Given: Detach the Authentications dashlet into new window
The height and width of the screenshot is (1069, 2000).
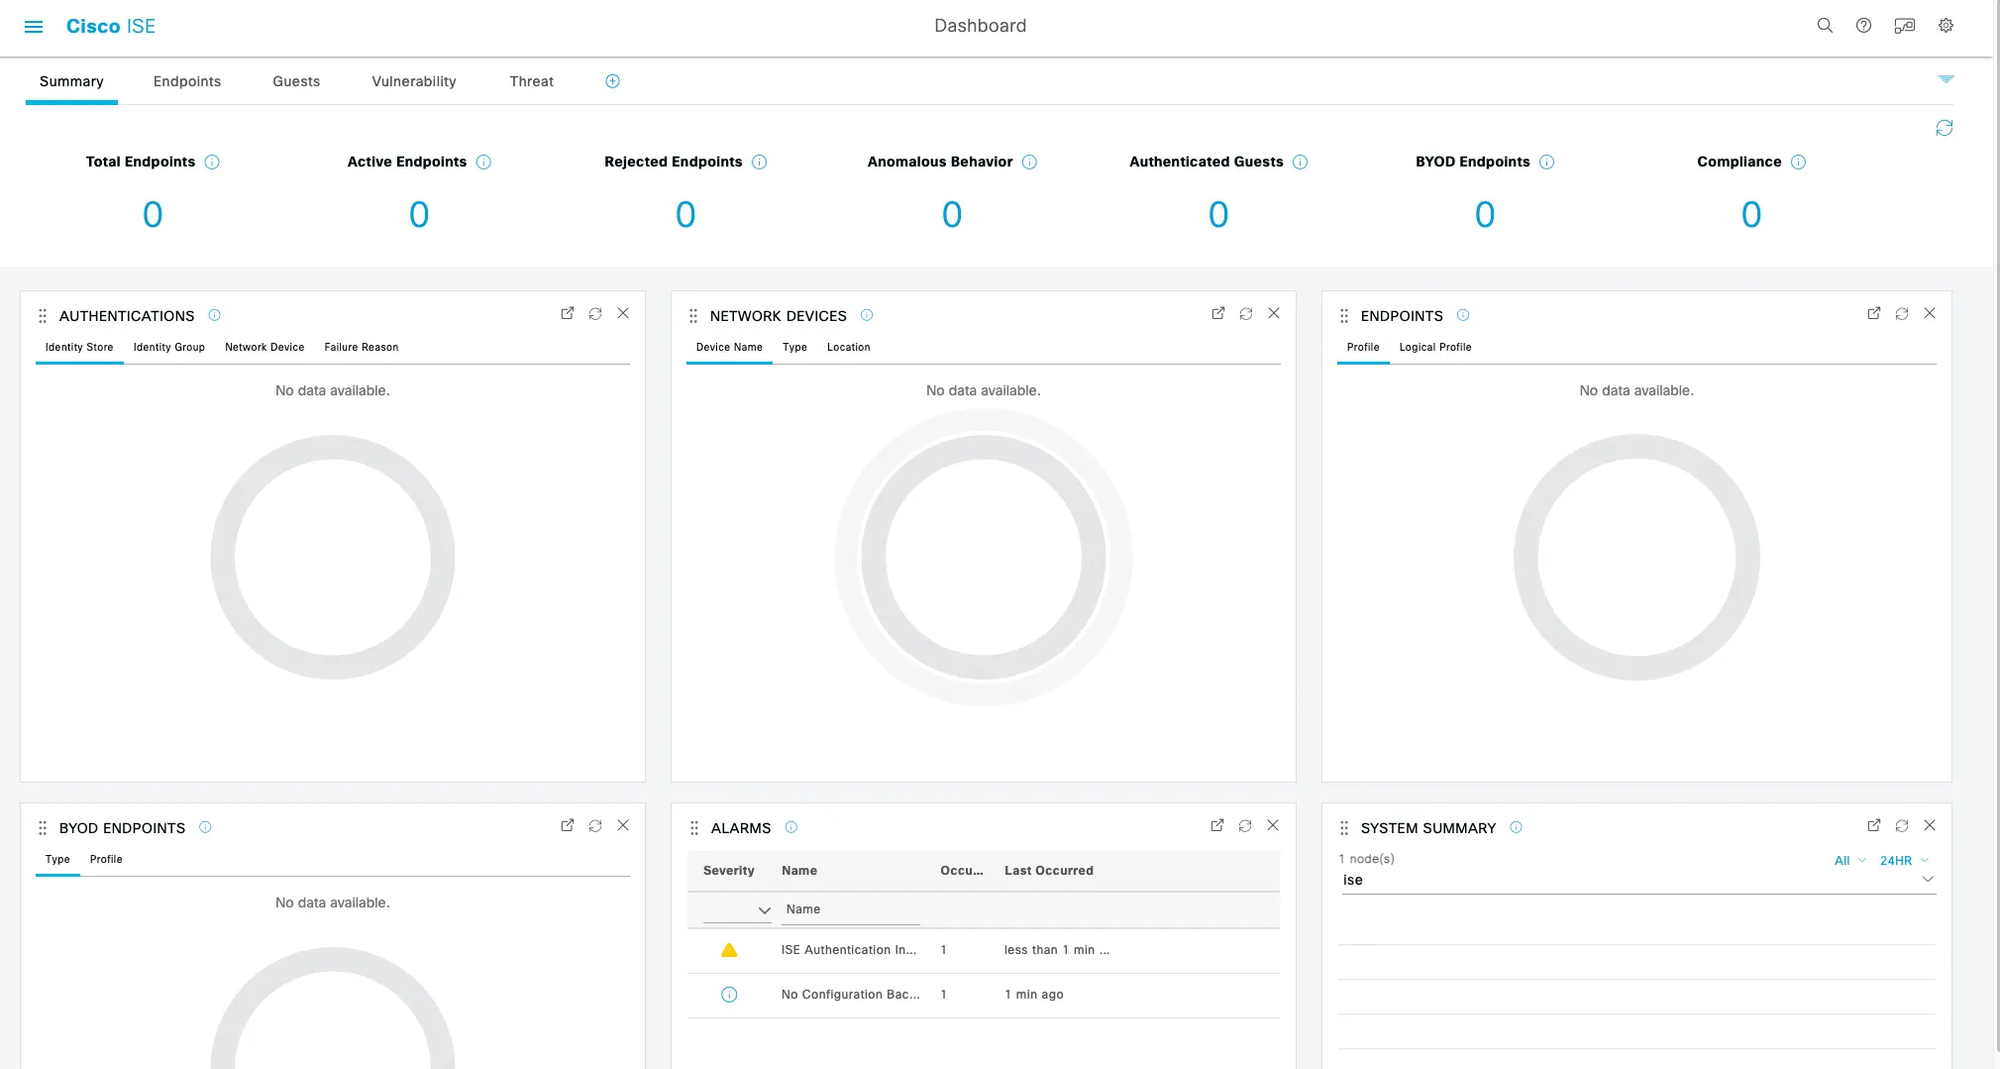Looking at the screenshot, I should [x=567, y=313].
